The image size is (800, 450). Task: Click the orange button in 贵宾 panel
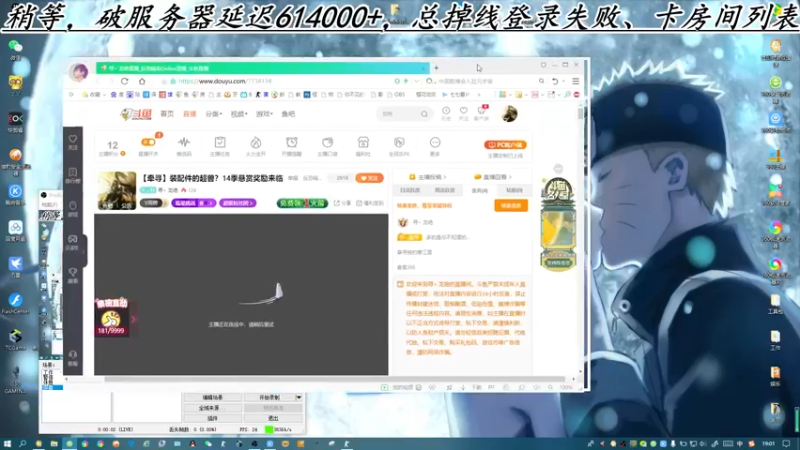[x=511, y=206]
